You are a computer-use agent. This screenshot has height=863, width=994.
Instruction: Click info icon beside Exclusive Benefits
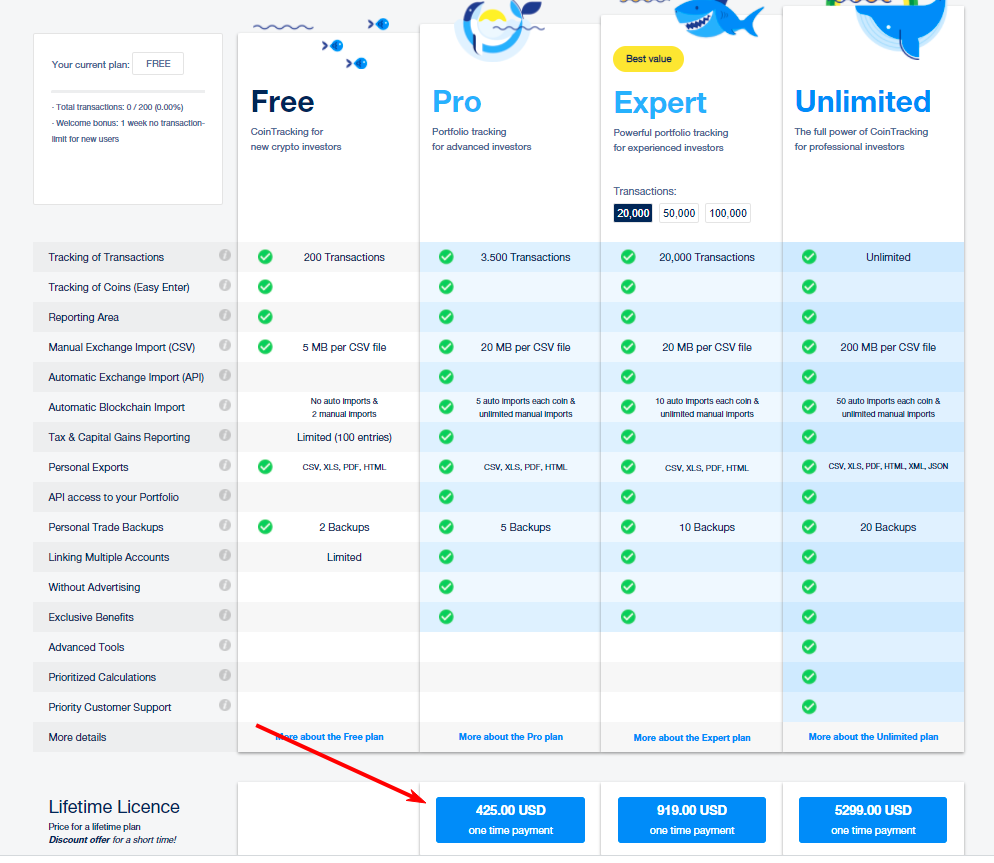[224, 615]
